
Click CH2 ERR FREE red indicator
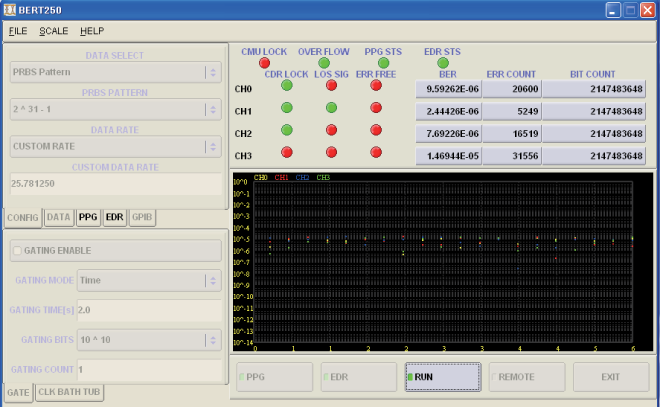[376, 130]
